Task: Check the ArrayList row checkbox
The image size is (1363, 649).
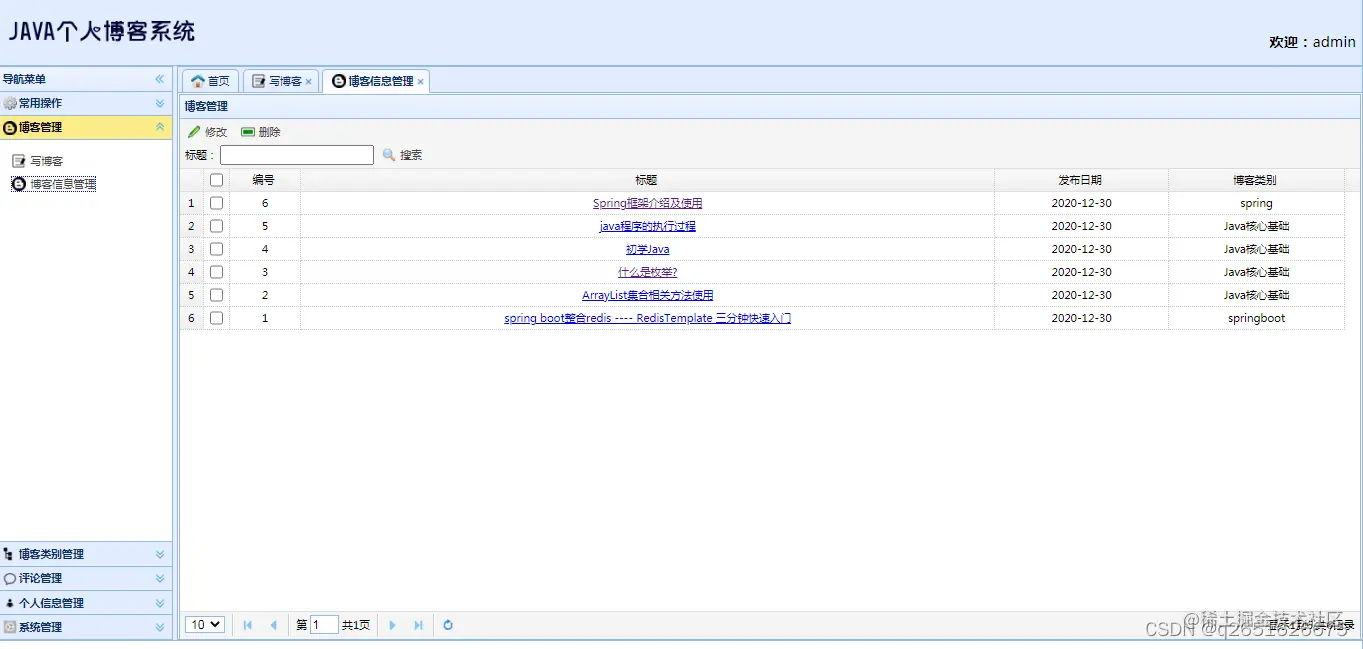Action: pos(216,295)
